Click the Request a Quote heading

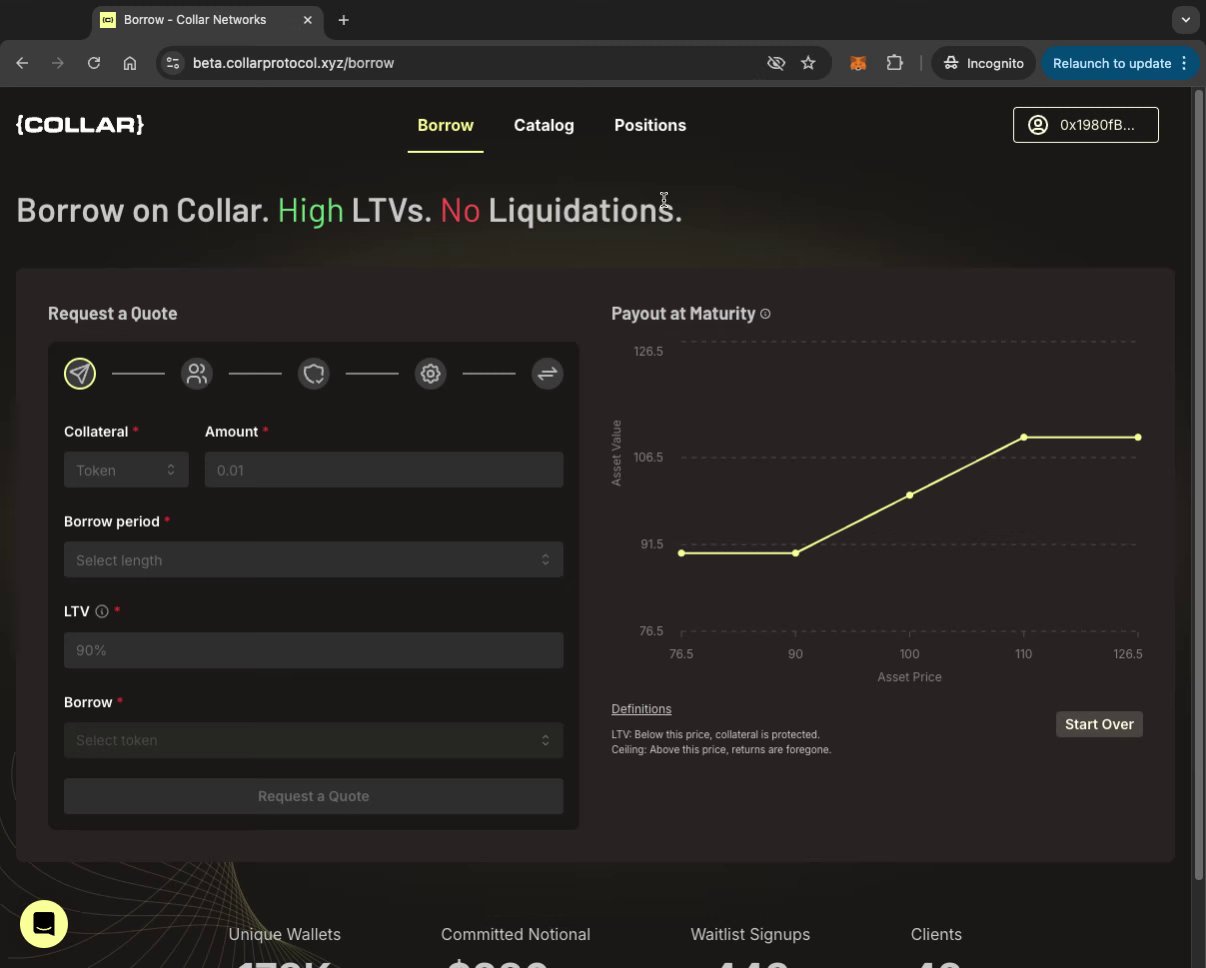click(113, 314)
